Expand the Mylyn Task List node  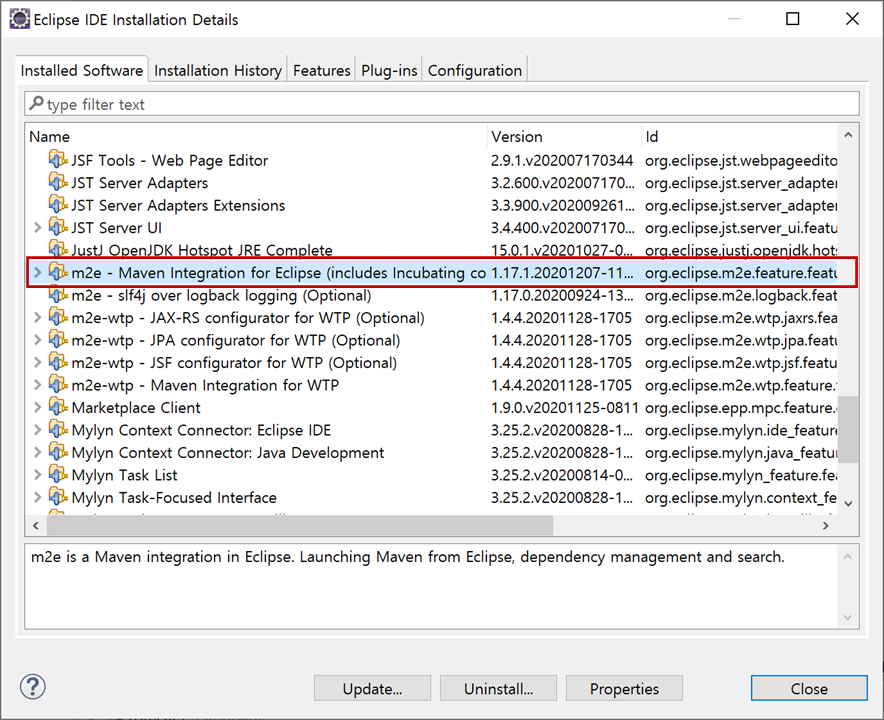(x=37, y=475)
